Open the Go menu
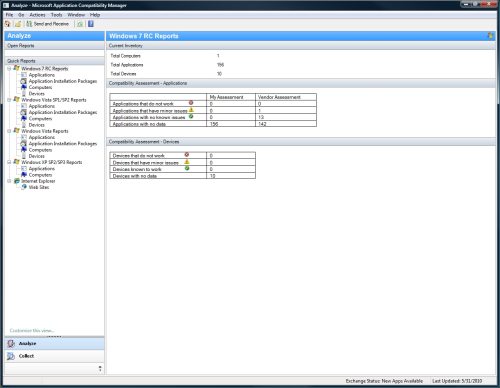 pos(21,15)
